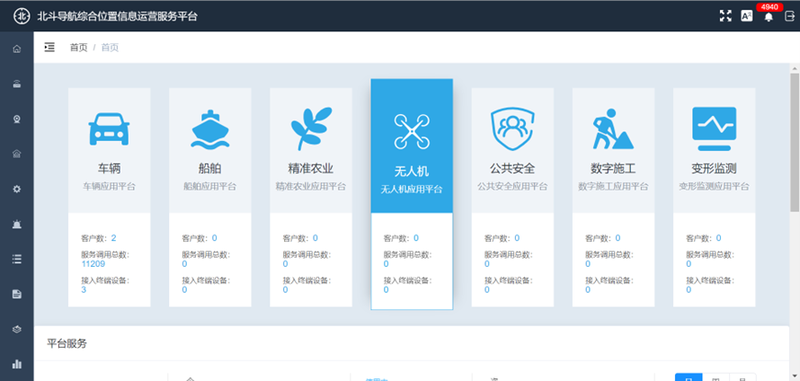
Task: Open the alarm siren icon in sidebar
Action: 17,224
